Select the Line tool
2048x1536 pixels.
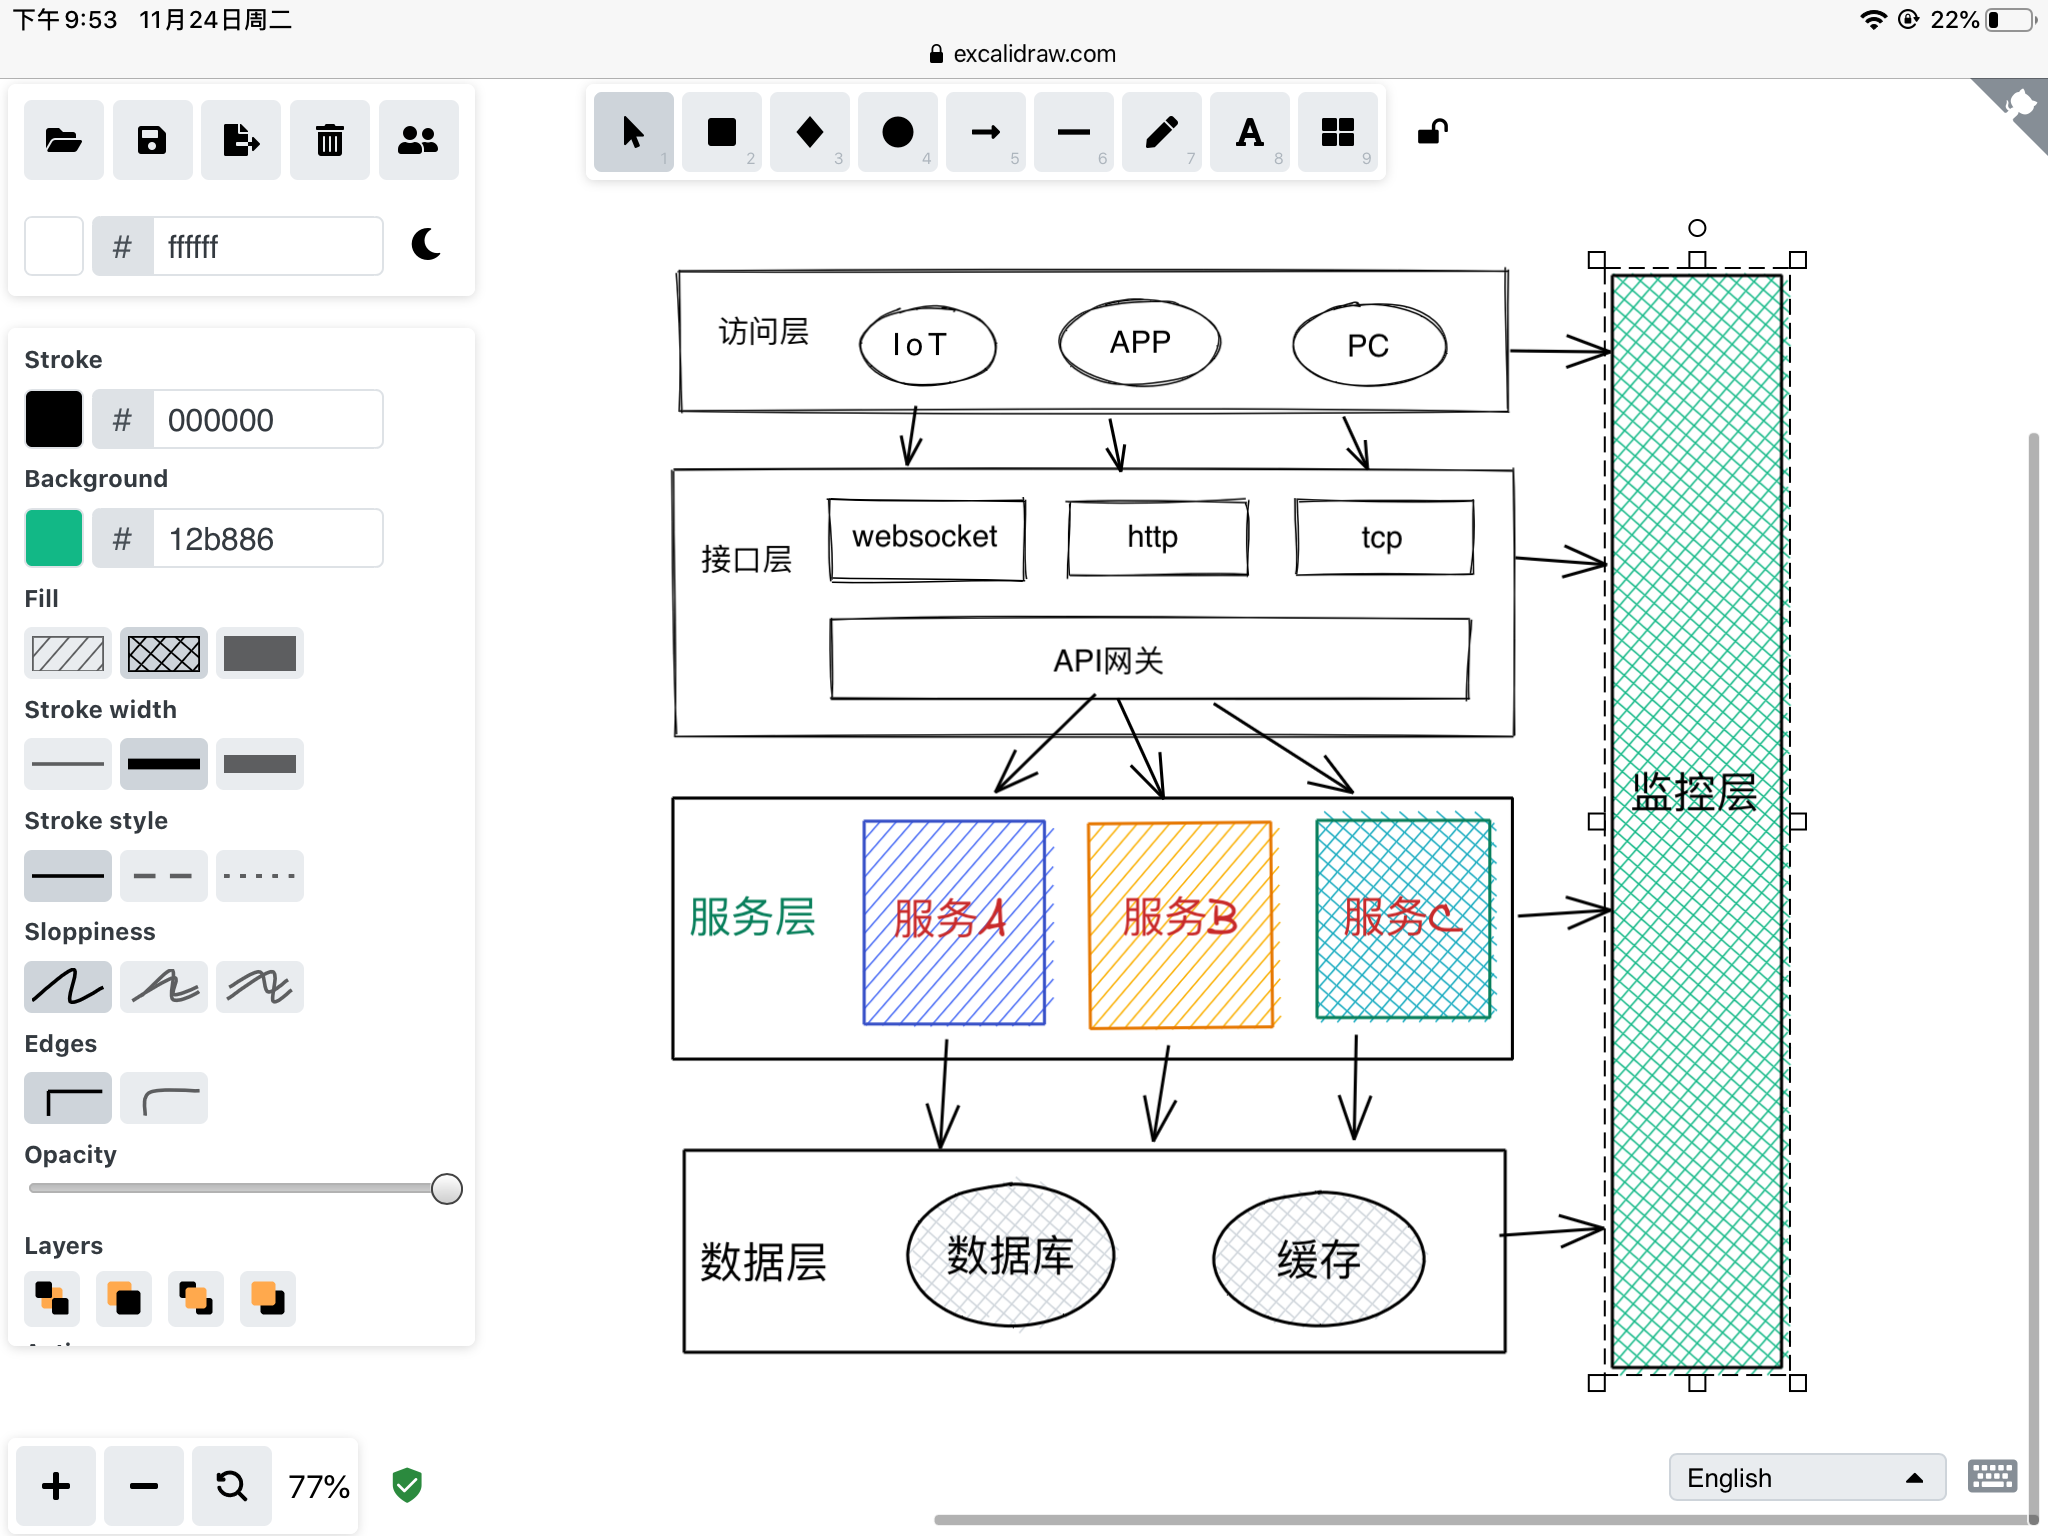[1073, 132]
